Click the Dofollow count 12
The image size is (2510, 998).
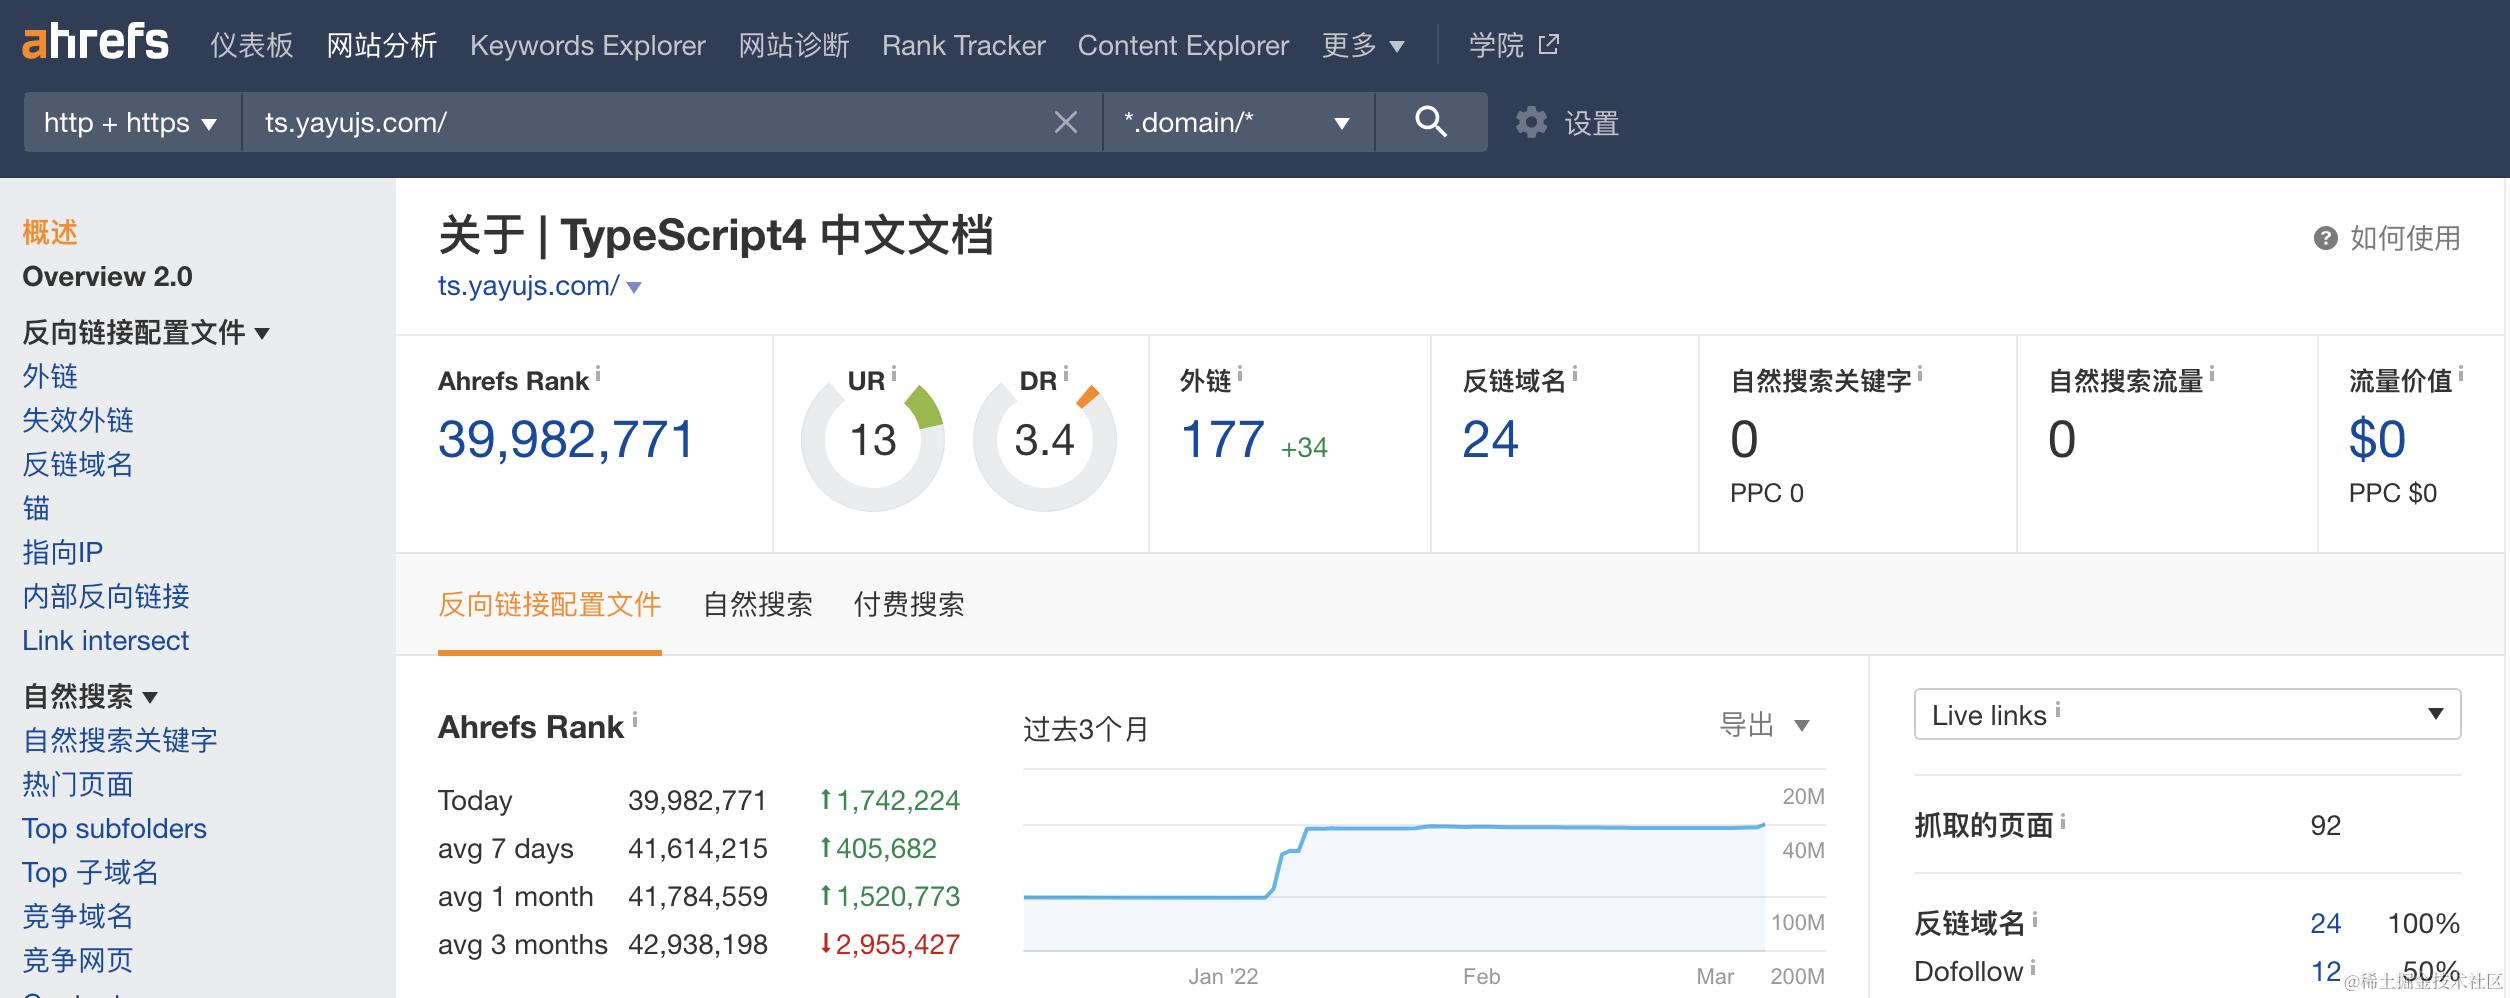click(x=2326, y=971)
